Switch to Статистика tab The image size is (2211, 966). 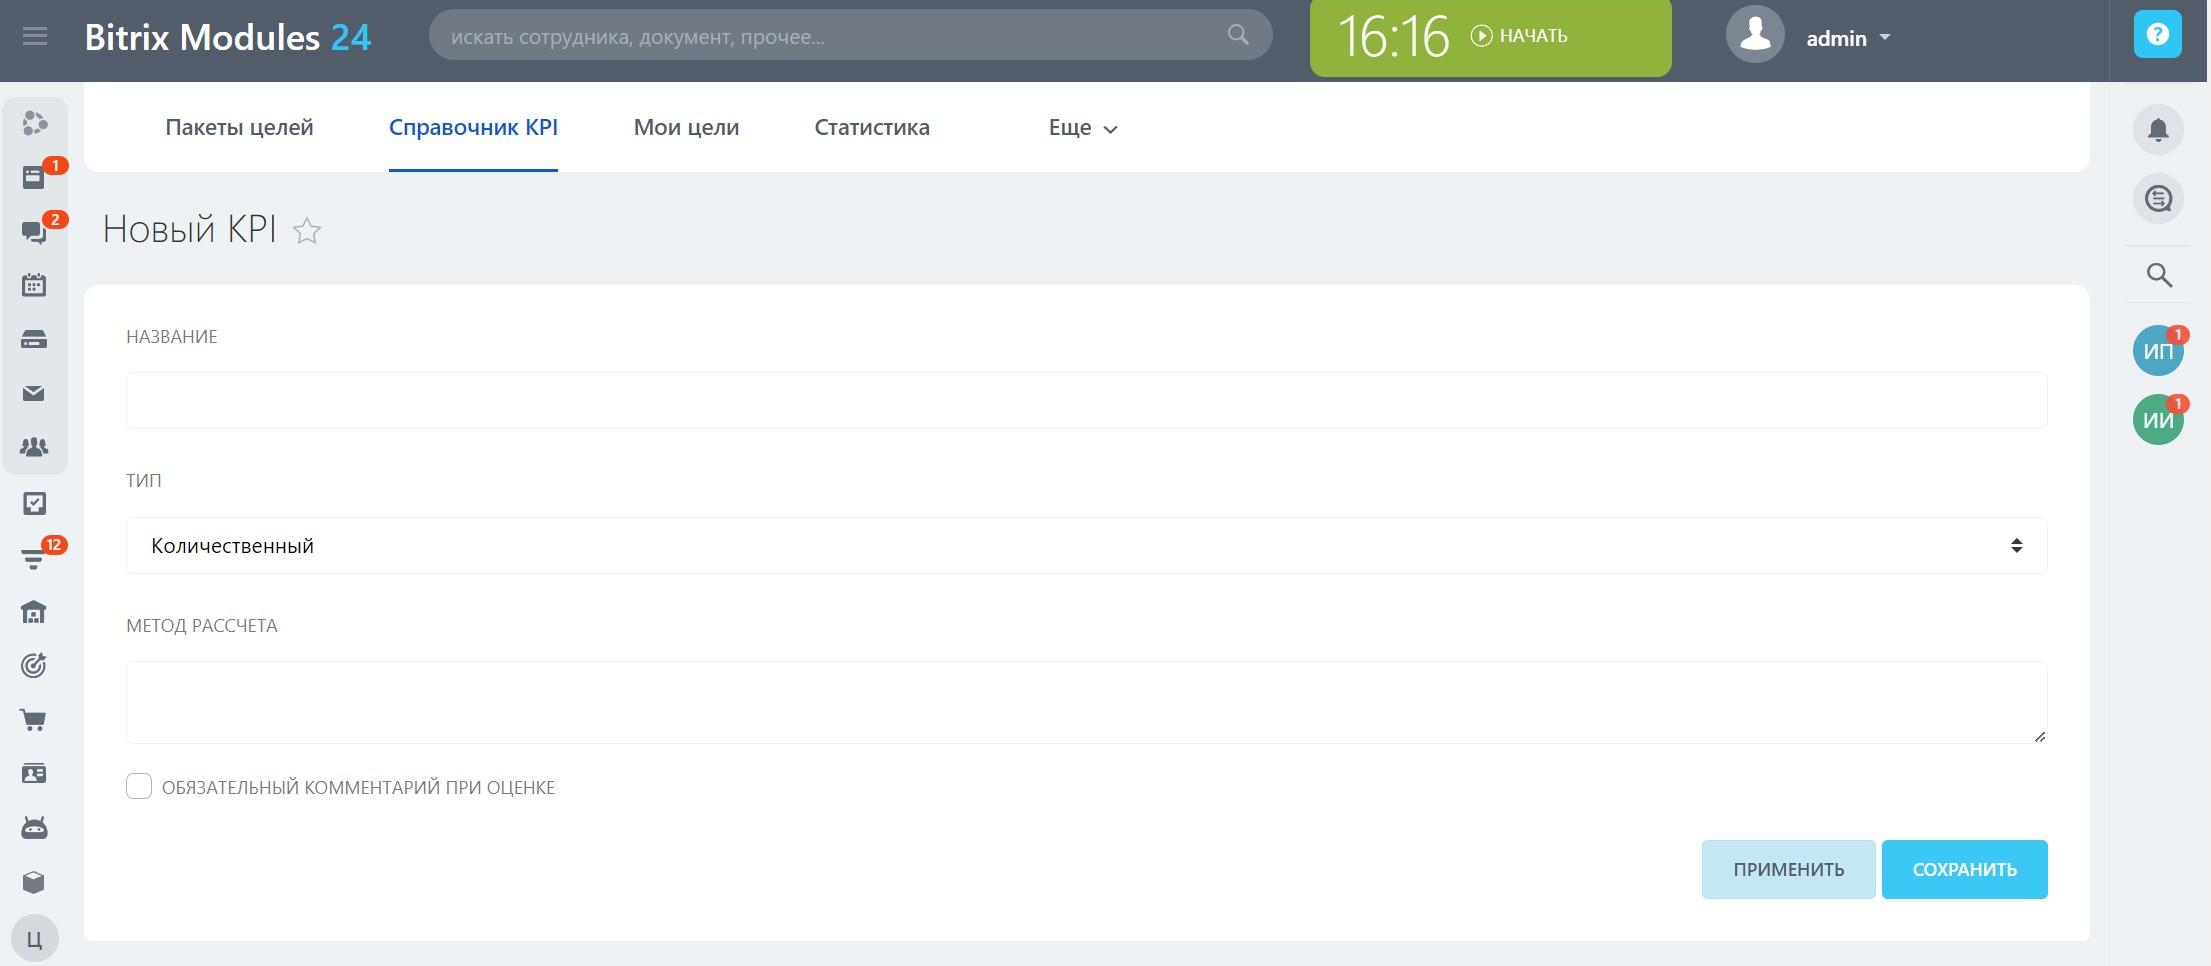(872, 127)
